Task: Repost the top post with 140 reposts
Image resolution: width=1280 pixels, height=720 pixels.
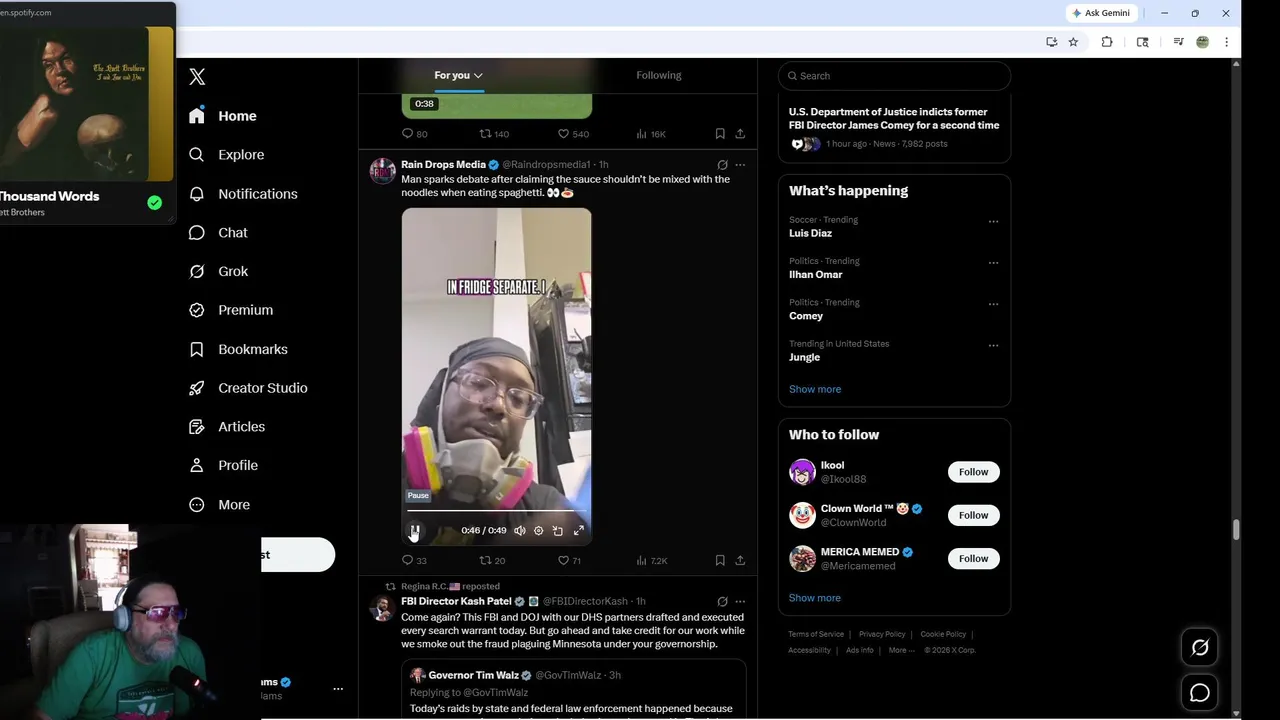Action: pos(494,134)
